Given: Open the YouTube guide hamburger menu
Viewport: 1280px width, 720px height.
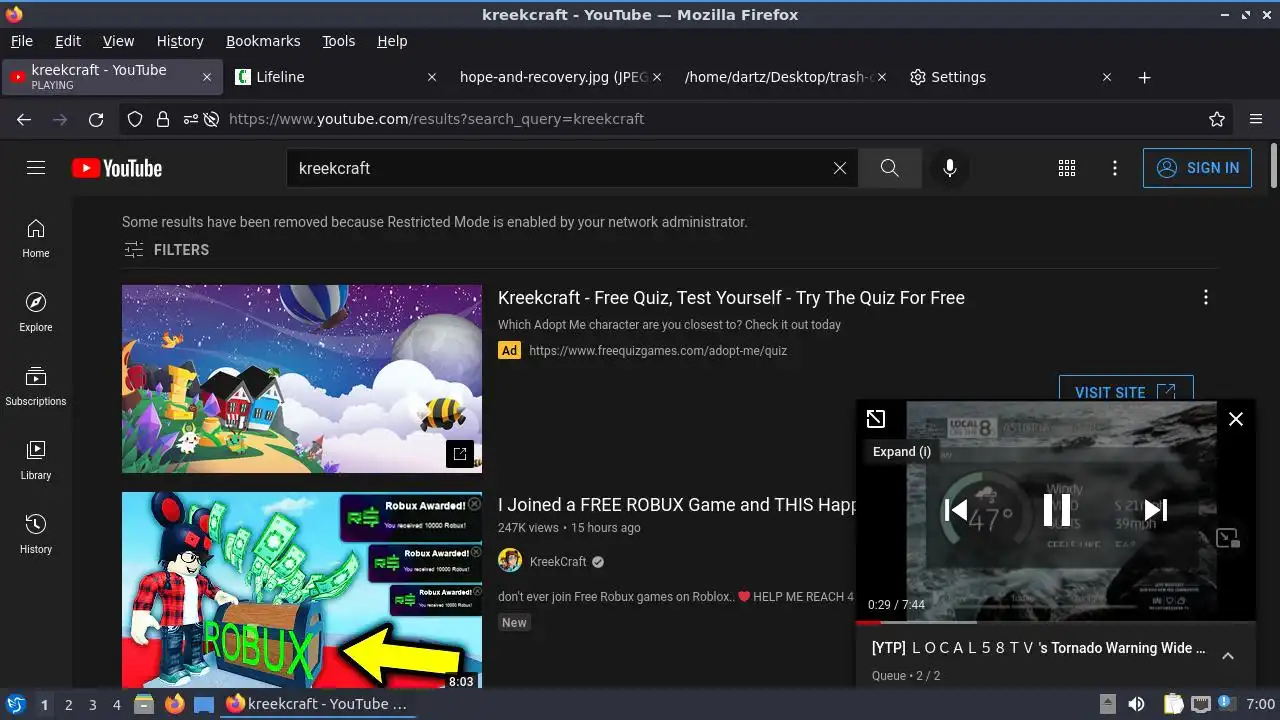Looking at the screenshot, I should pyautogui.click(x=36, y=168).
